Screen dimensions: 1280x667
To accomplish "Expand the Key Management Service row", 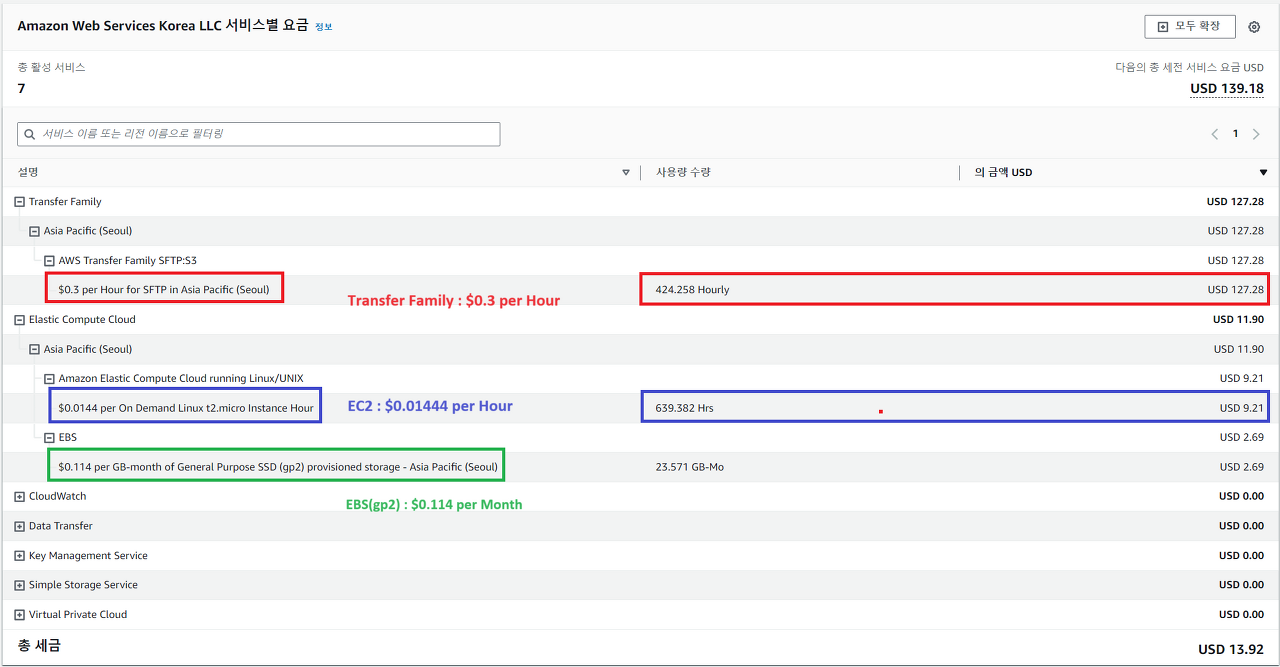I will click(x=20, y=556).
